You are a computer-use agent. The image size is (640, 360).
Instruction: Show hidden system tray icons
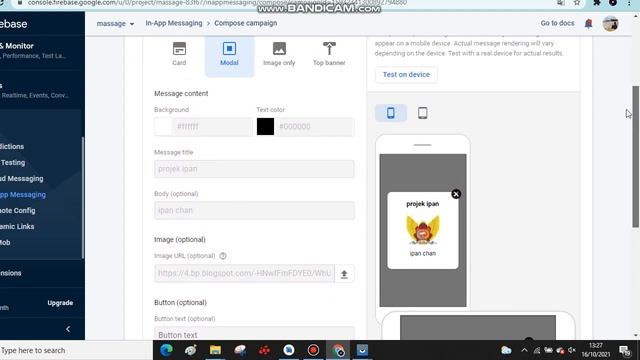pos(524,350)
